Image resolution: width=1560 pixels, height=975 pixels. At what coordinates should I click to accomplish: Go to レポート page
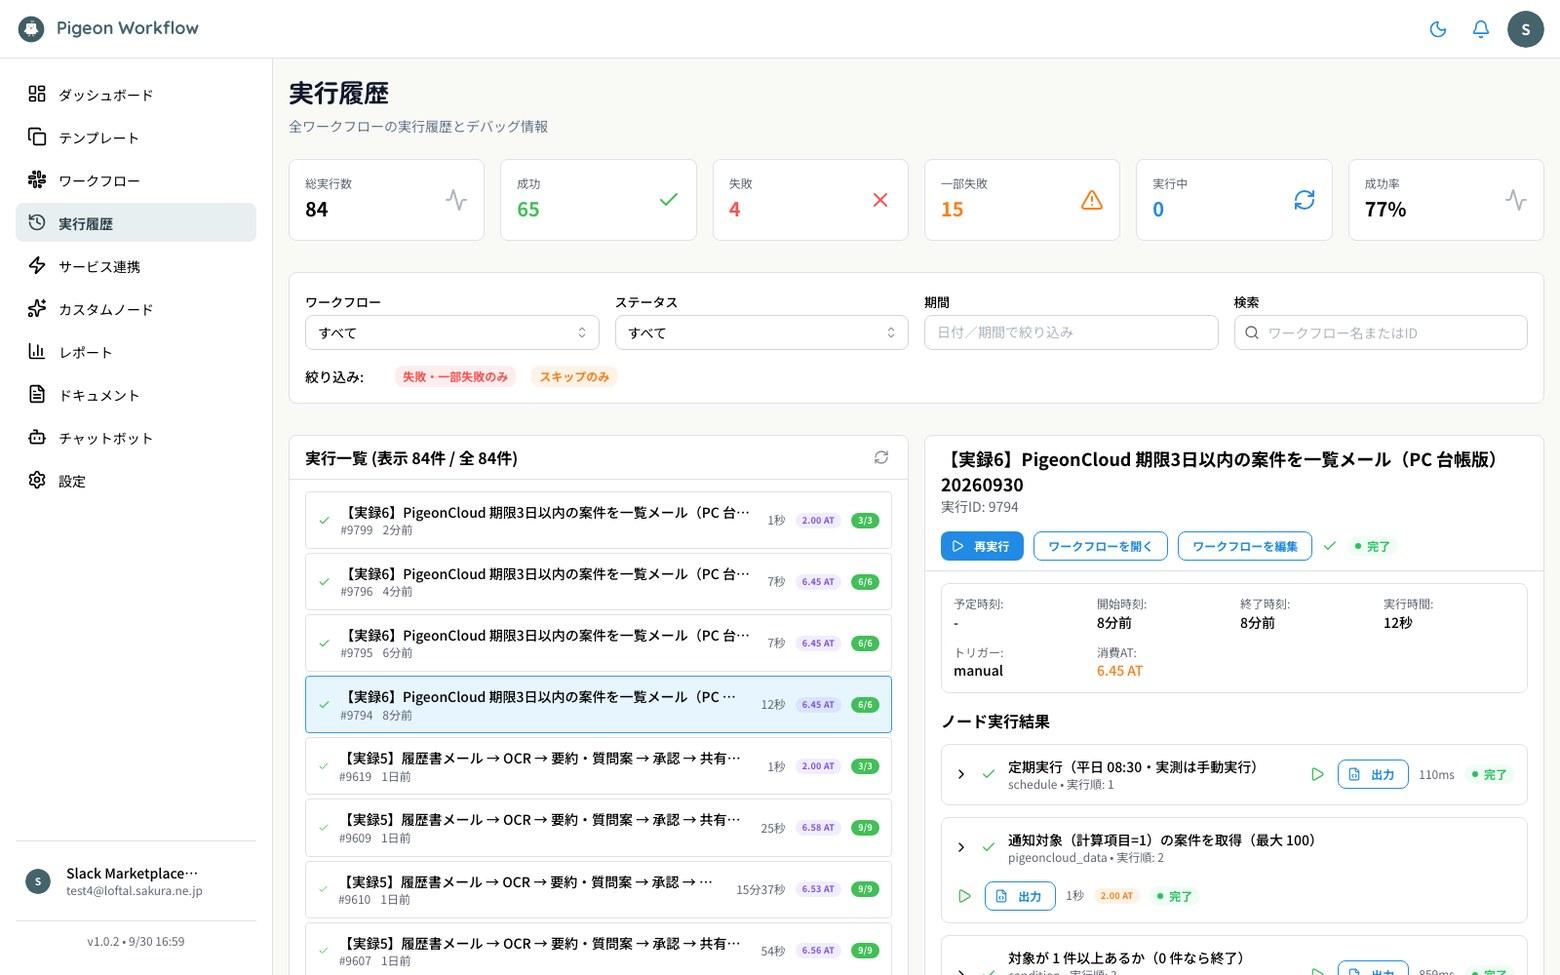tap(136, 352)
